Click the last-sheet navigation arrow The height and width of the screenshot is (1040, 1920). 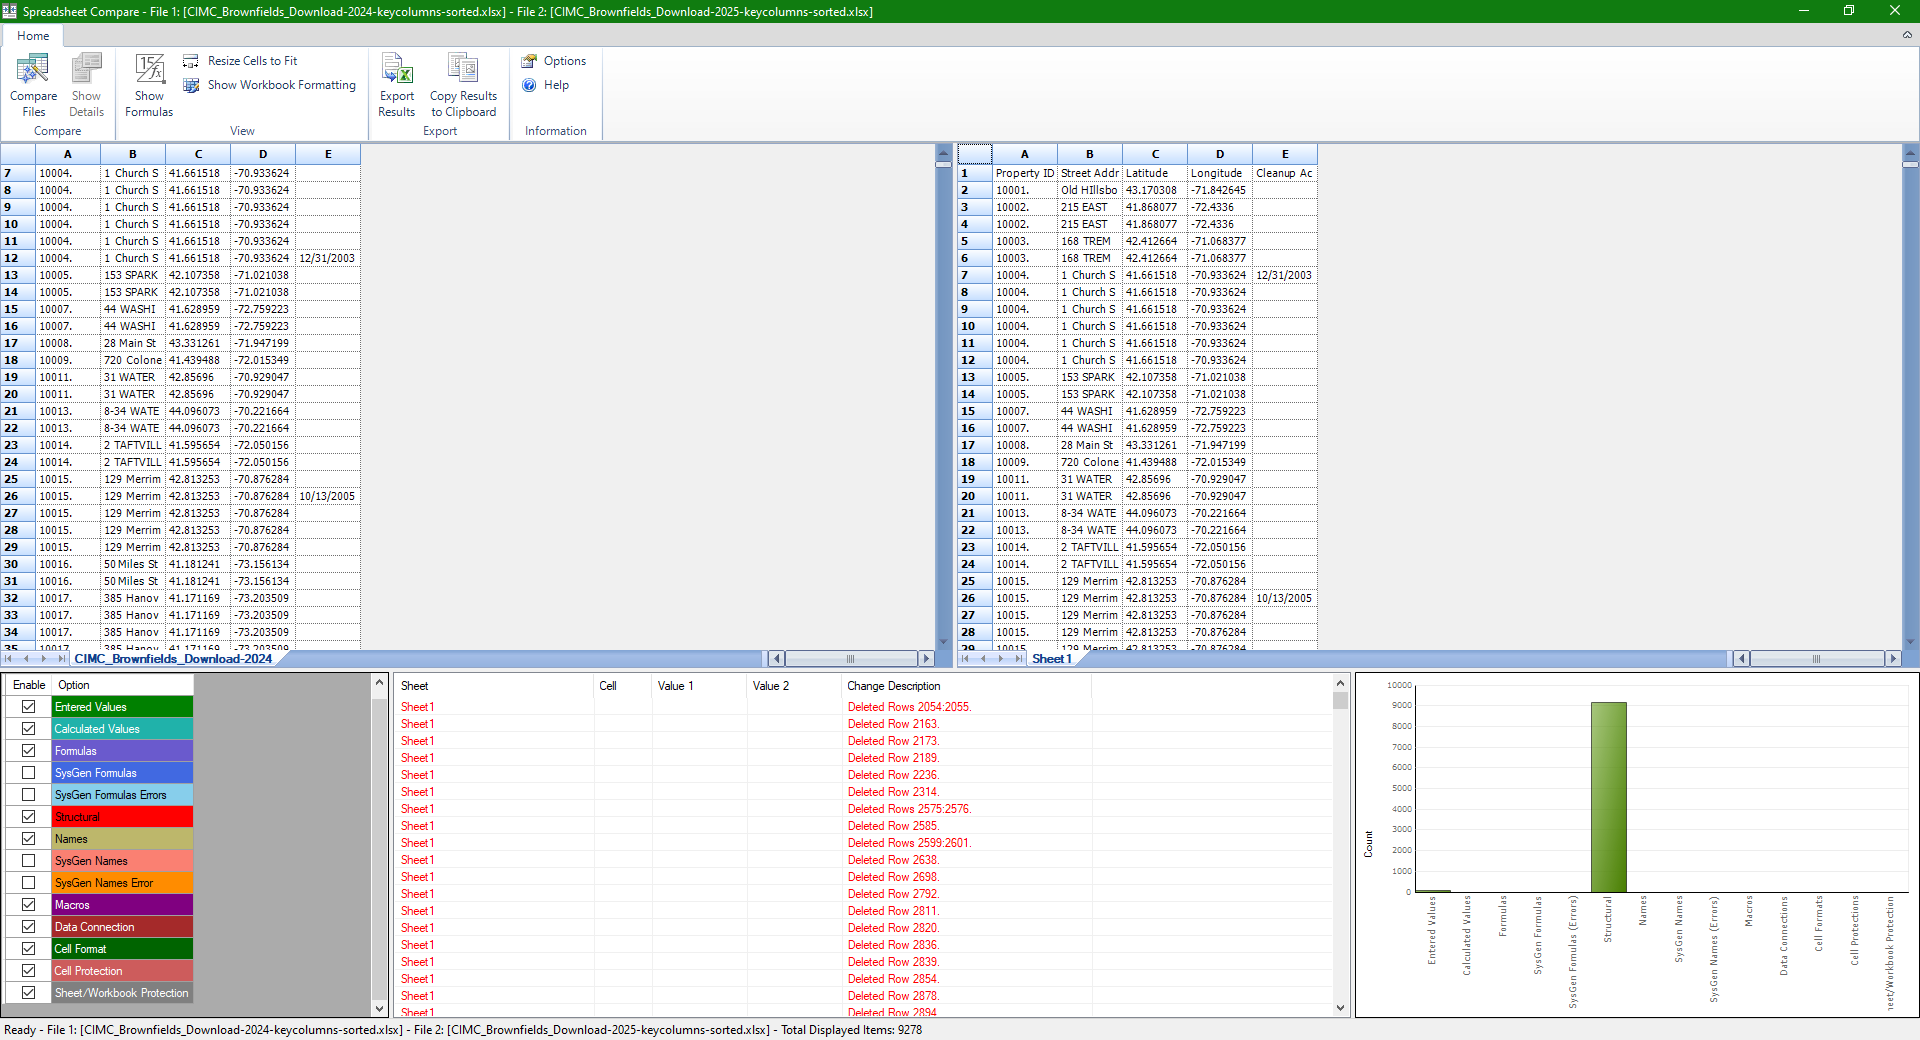pos(1020,659)
